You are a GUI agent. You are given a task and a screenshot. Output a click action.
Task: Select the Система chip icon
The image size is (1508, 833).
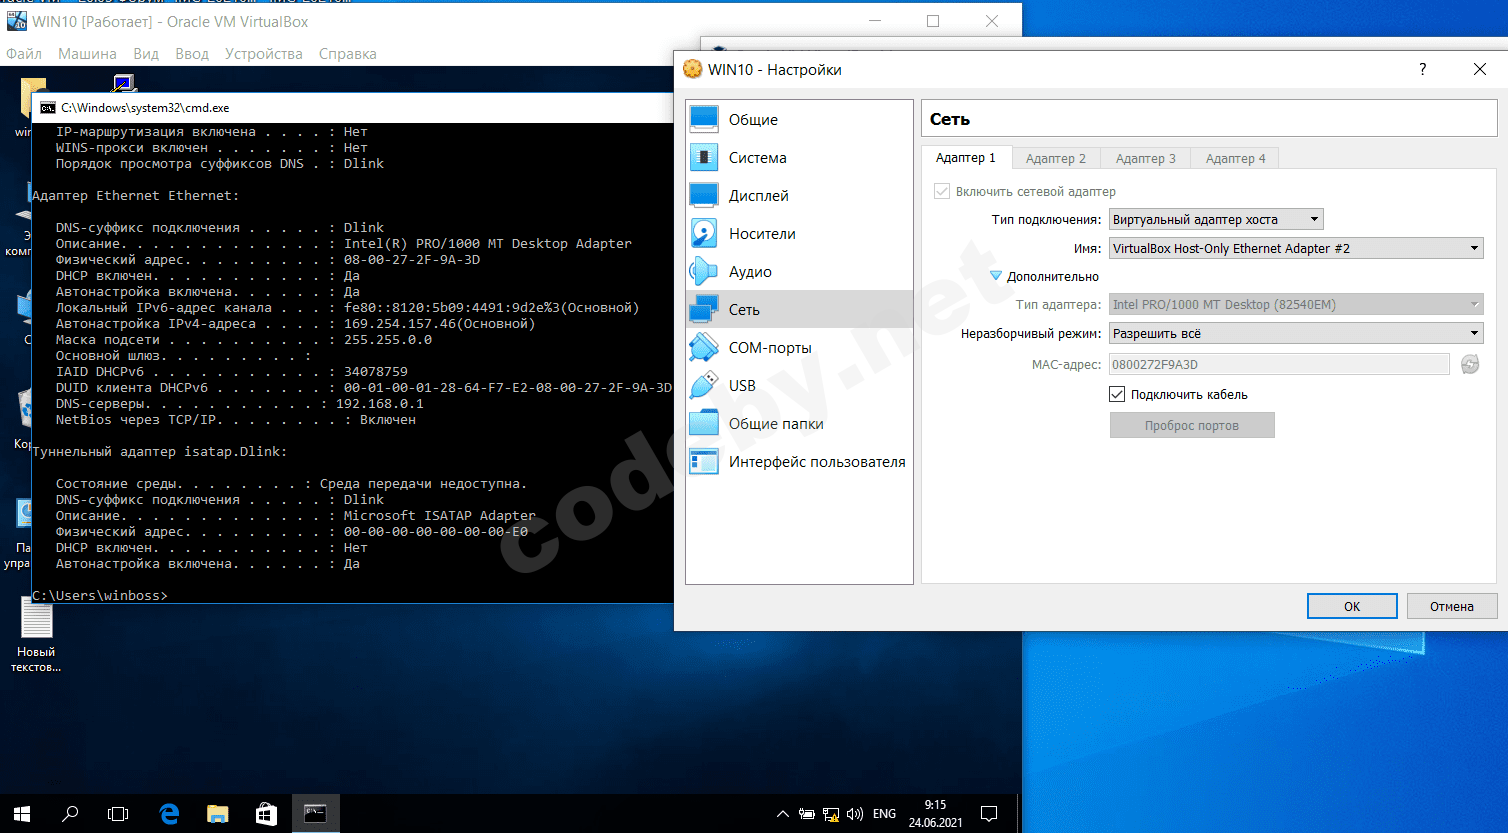click(x=704, y=157)
